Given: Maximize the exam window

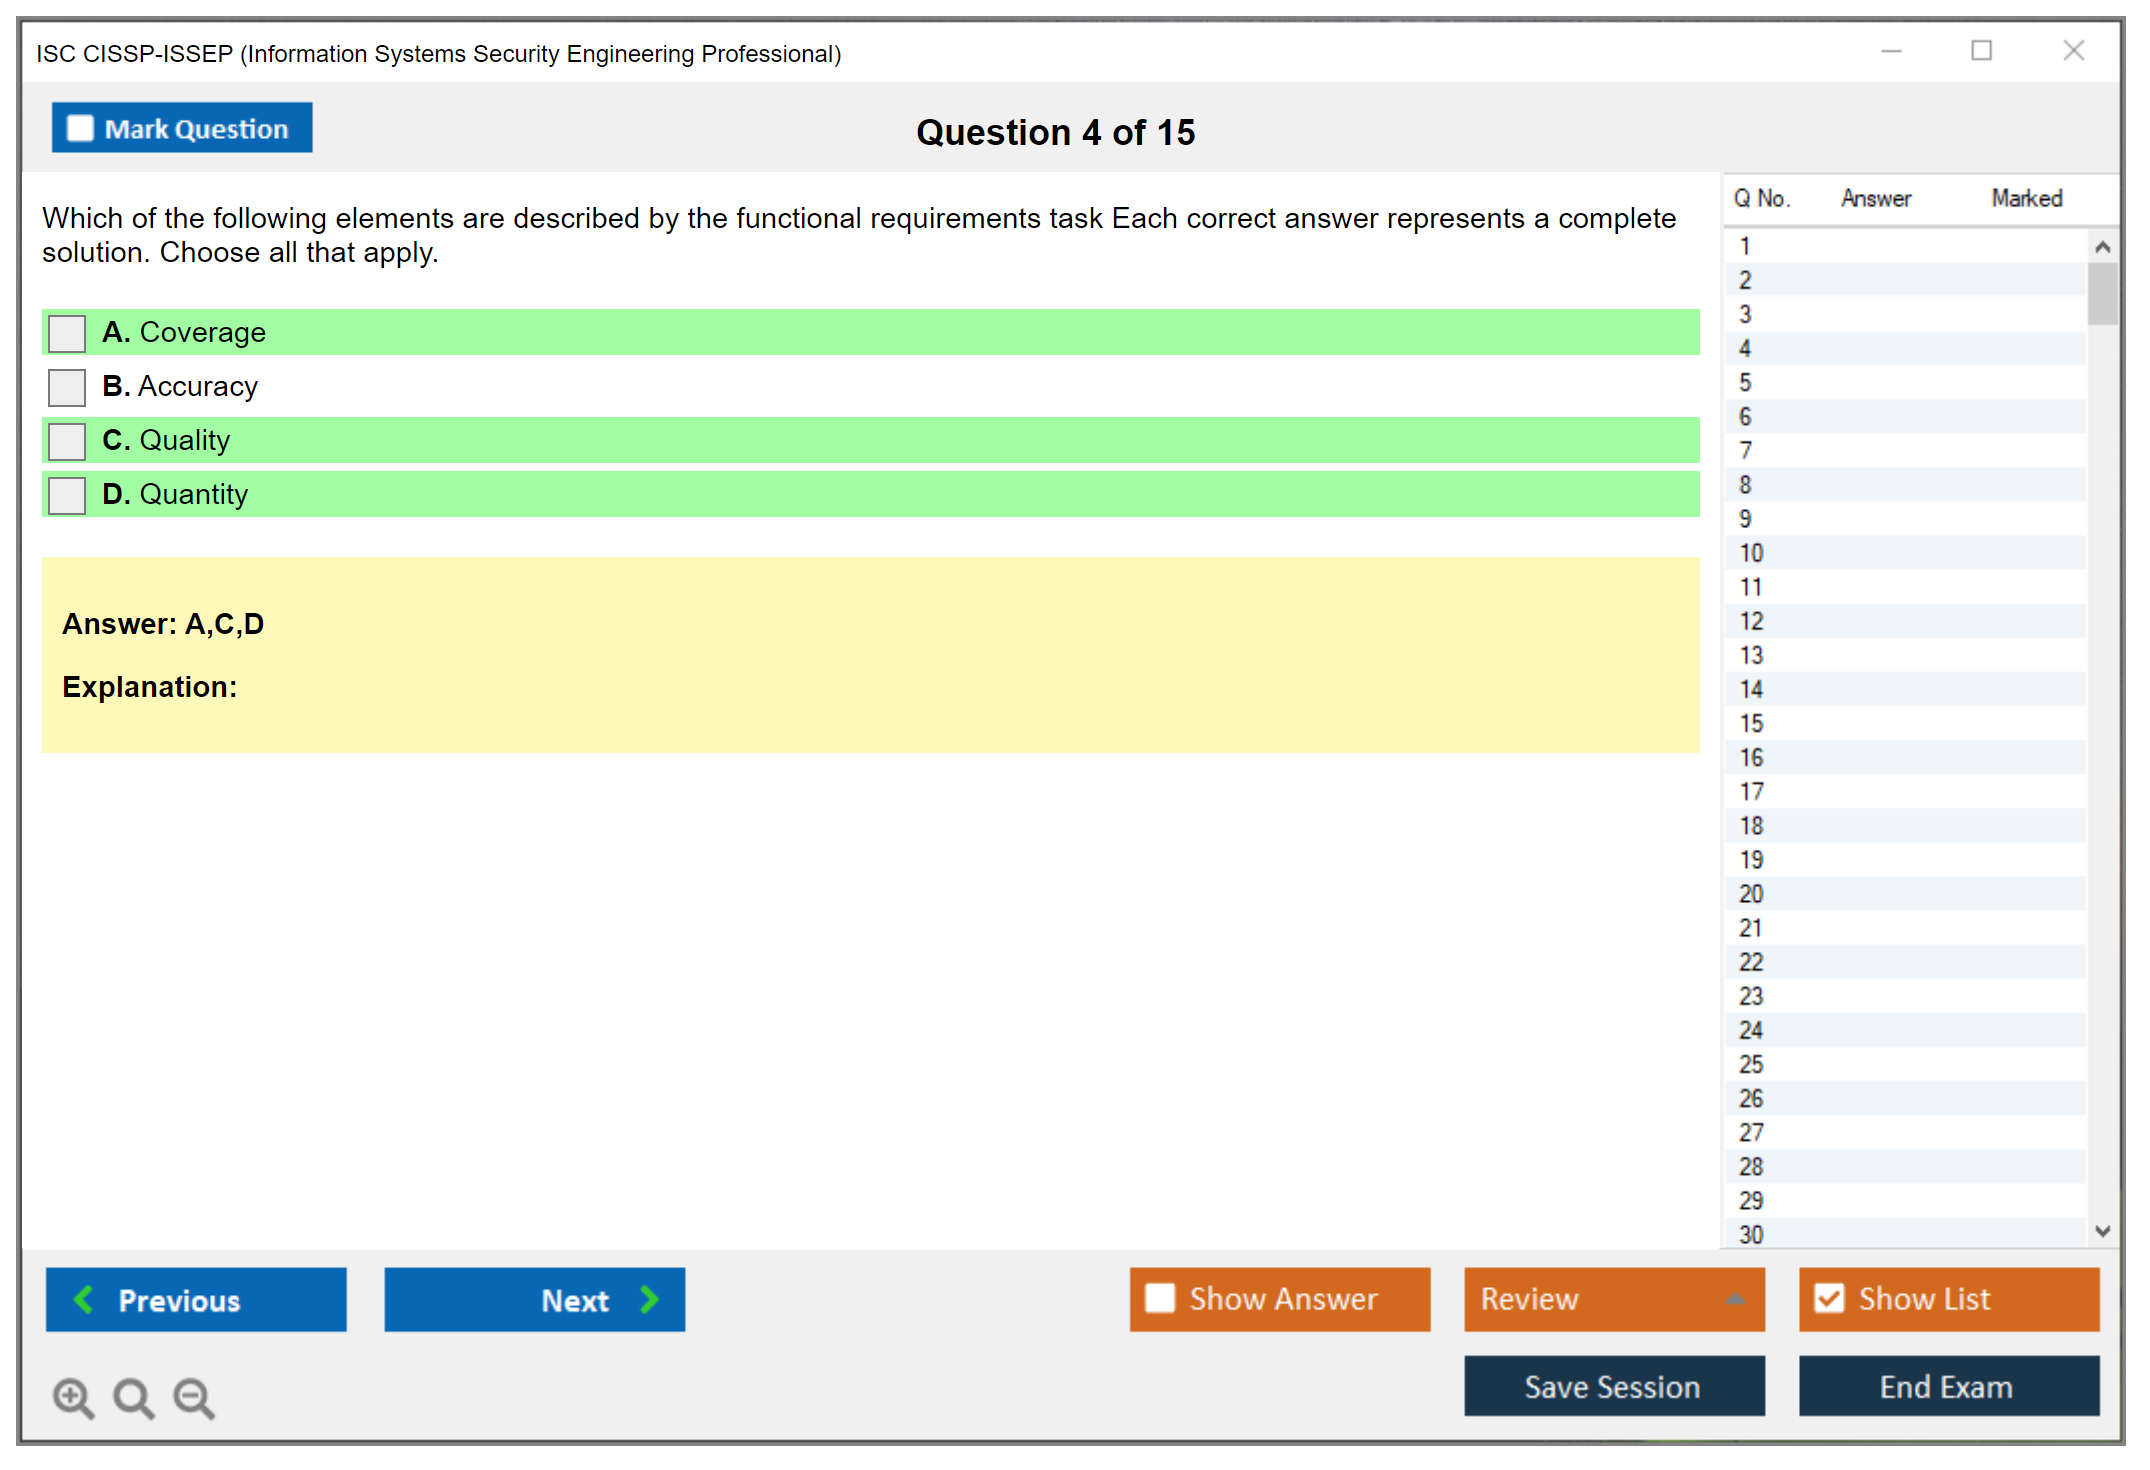Looking at the screenshot, I should pos(1981,51).
